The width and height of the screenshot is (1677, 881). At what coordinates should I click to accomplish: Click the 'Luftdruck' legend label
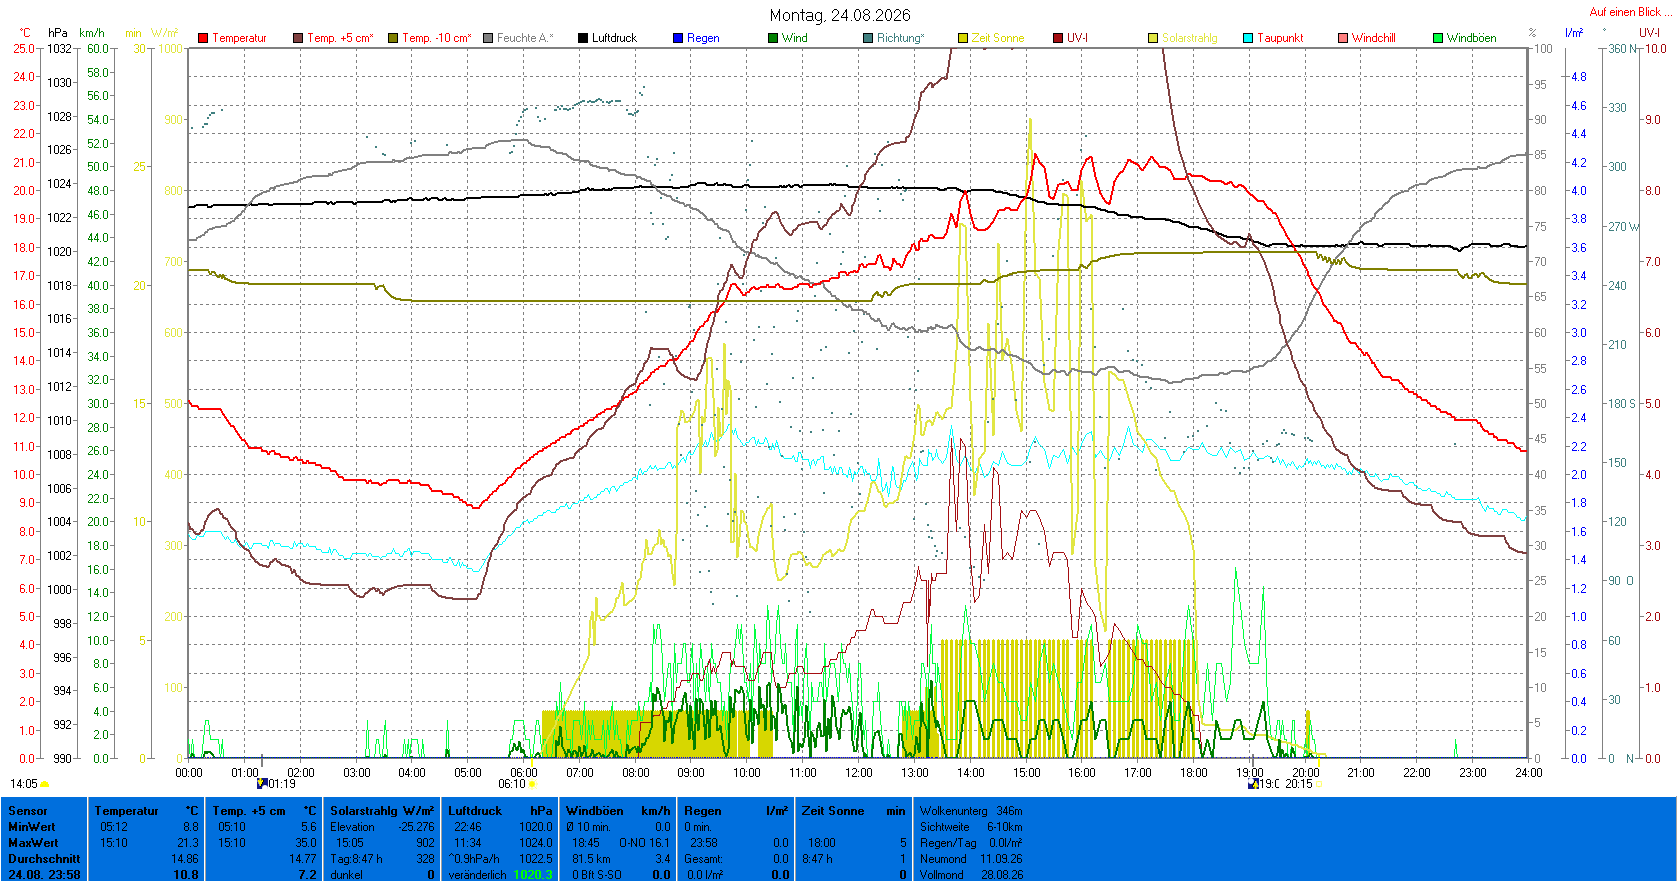(614, 38)
